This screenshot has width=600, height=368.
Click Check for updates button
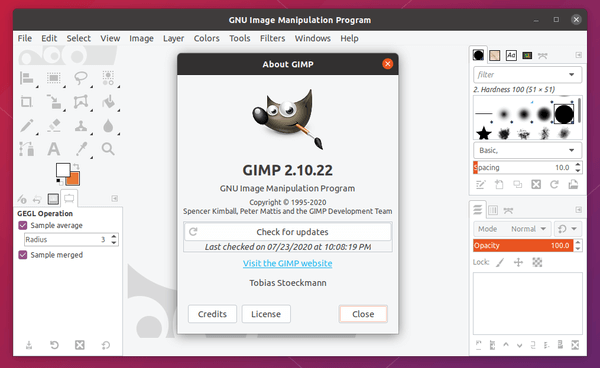point(288,232)
